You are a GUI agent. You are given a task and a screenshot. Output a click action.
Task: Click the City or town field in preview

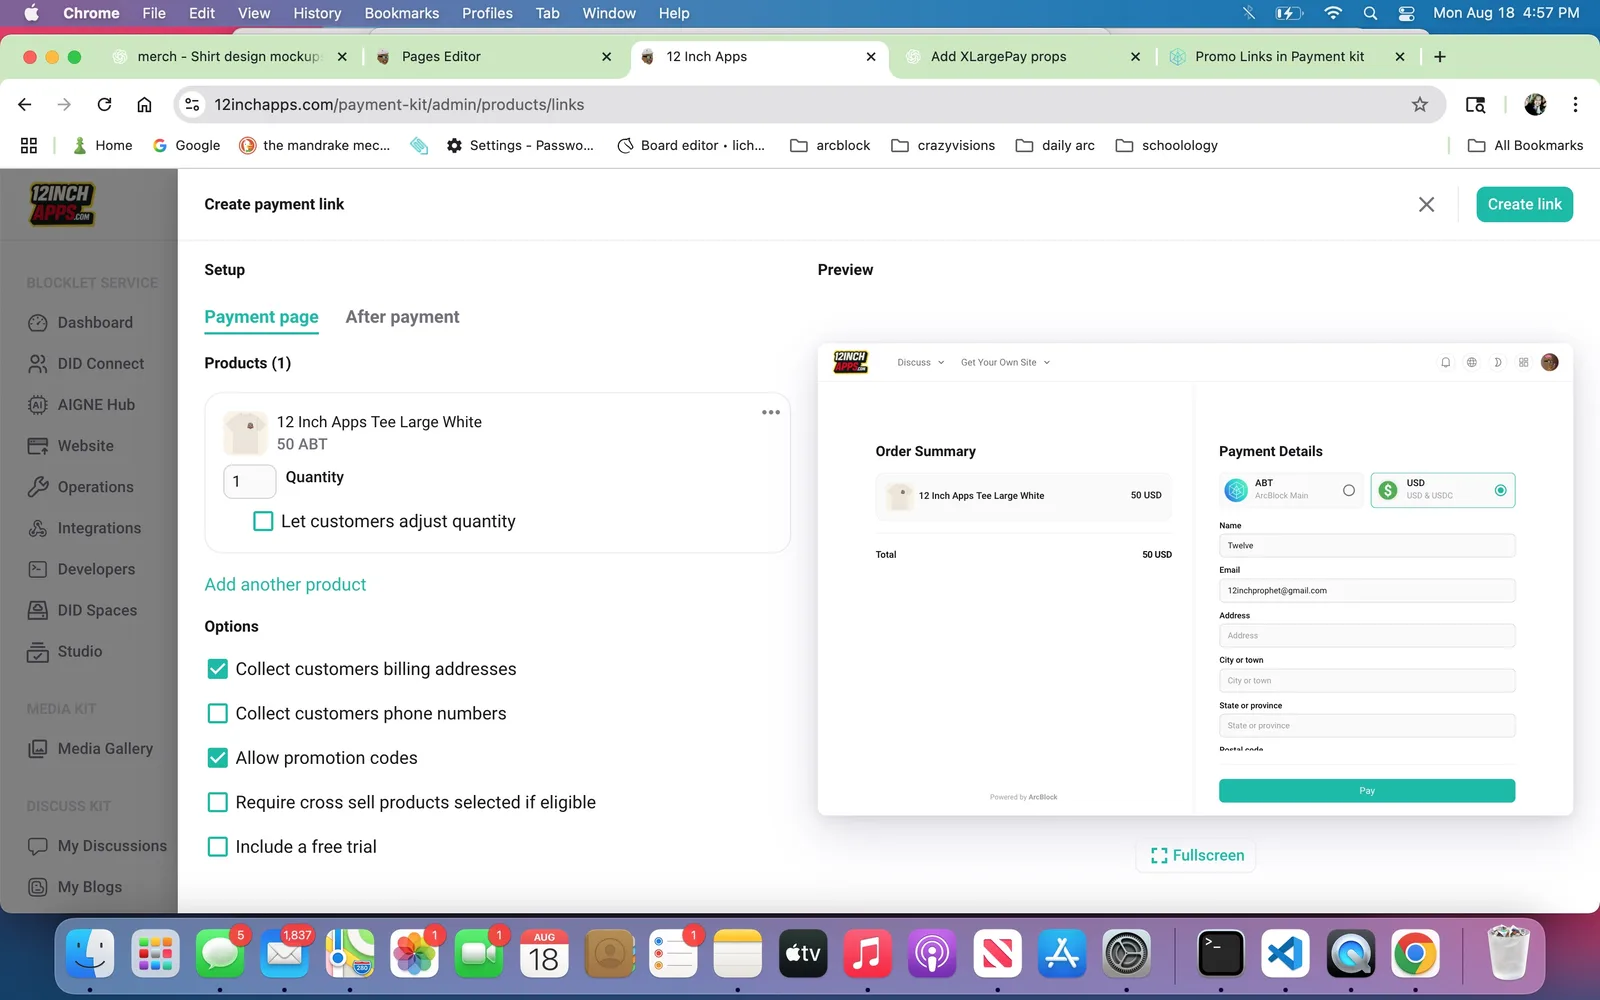pyautogui.click(x=1367, y=681)
